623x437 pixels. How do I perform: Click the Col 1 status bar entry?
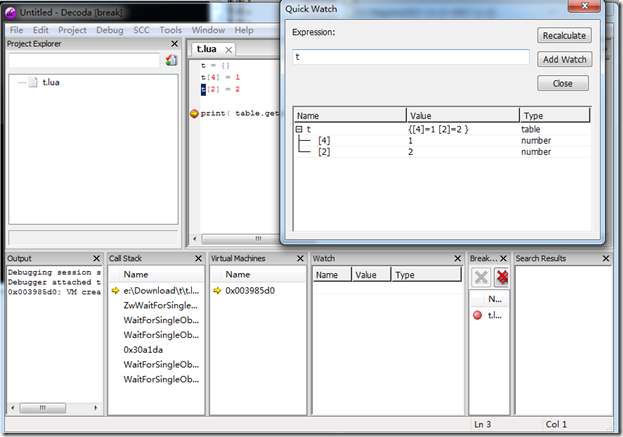click(556, 424)
